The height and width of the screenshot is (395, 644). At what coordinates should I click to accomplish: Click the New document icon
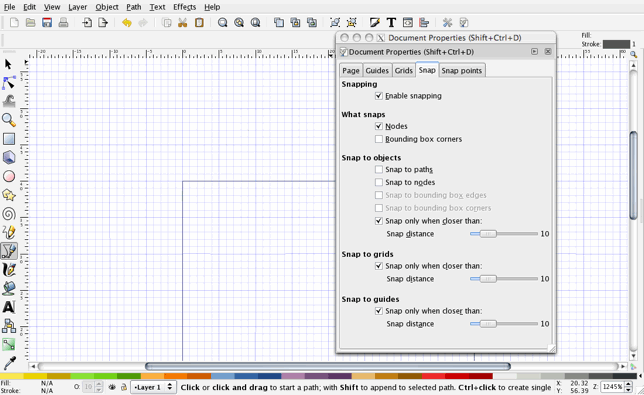(x=14, y=23)
